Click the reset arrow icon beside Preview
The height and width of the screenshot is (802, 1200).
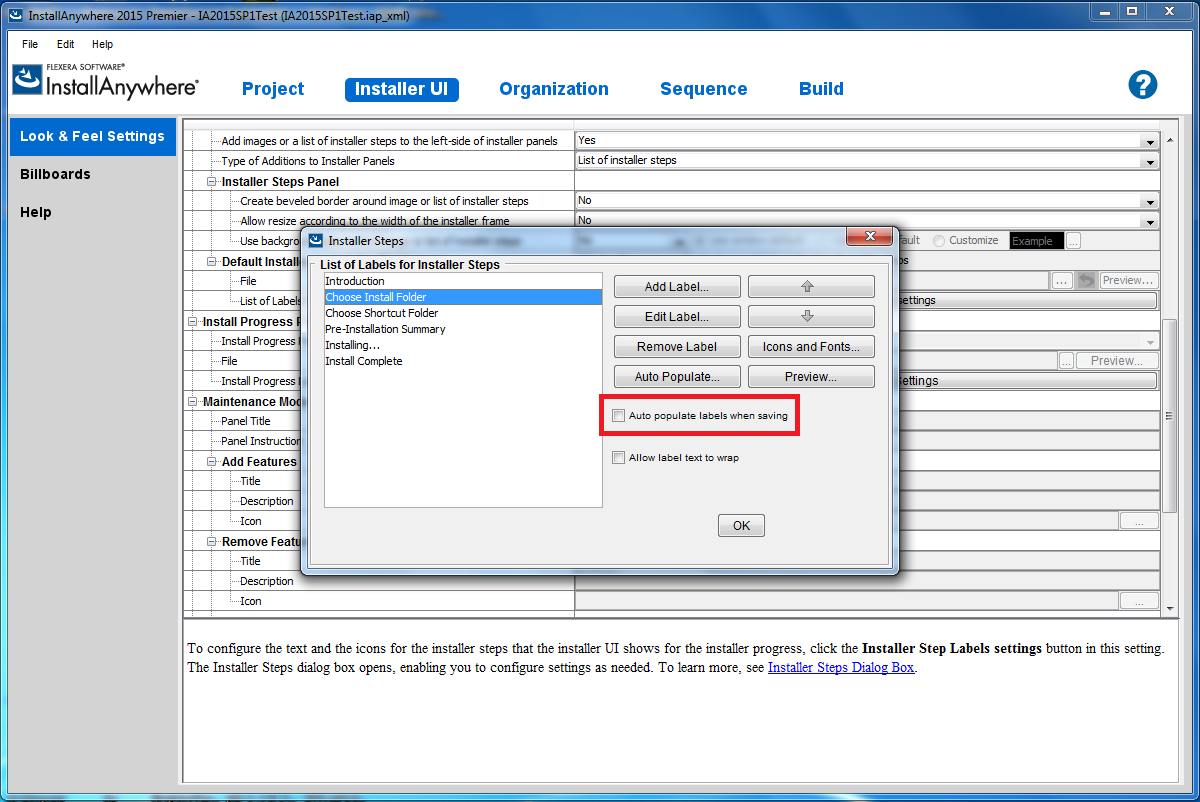(x=1086, y=281)
